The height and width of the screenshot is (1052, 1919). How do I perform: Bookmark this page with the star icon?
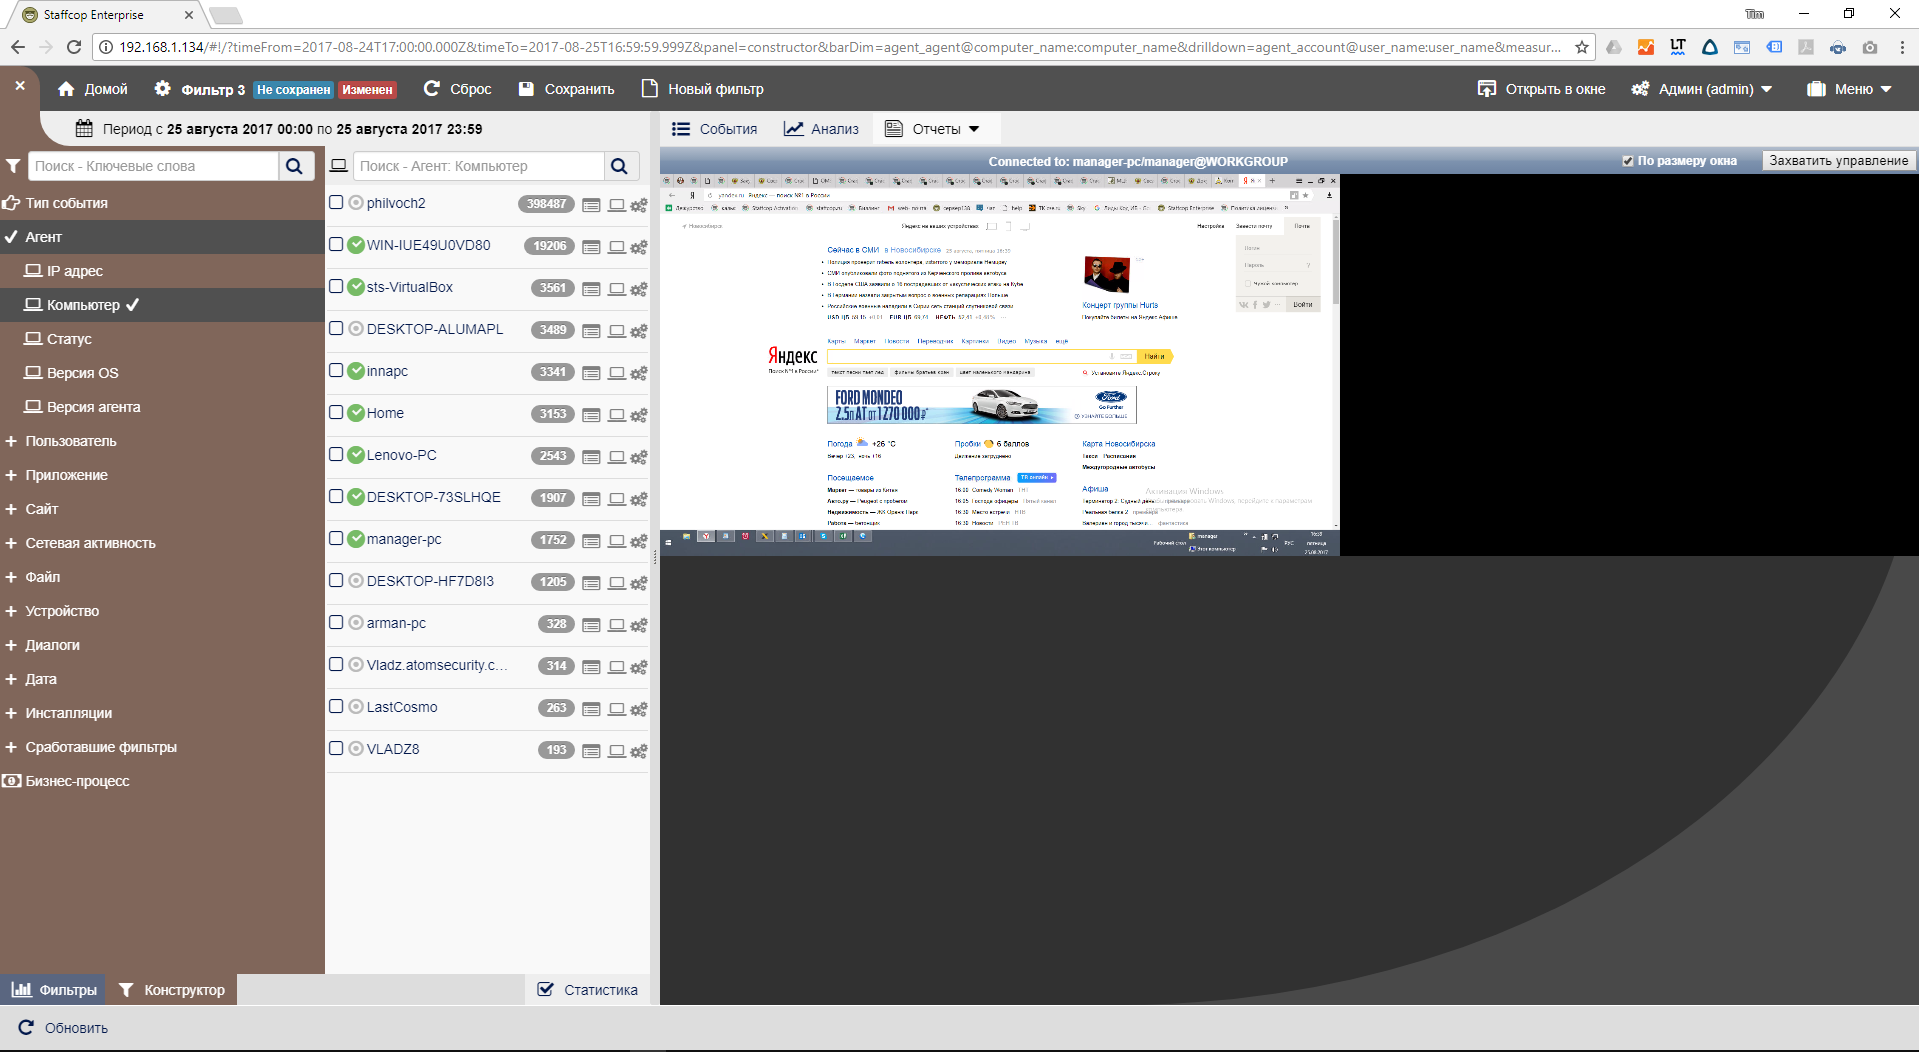coord(1581,47)
